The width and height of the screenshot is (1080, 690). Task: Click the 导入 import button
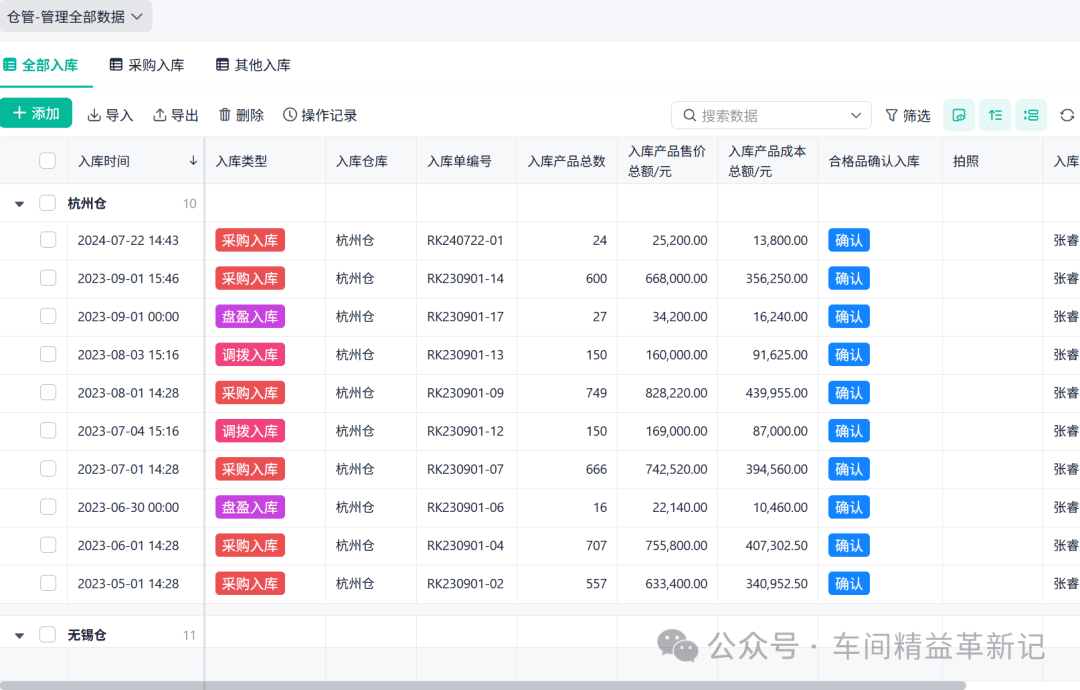click(110, 115)
